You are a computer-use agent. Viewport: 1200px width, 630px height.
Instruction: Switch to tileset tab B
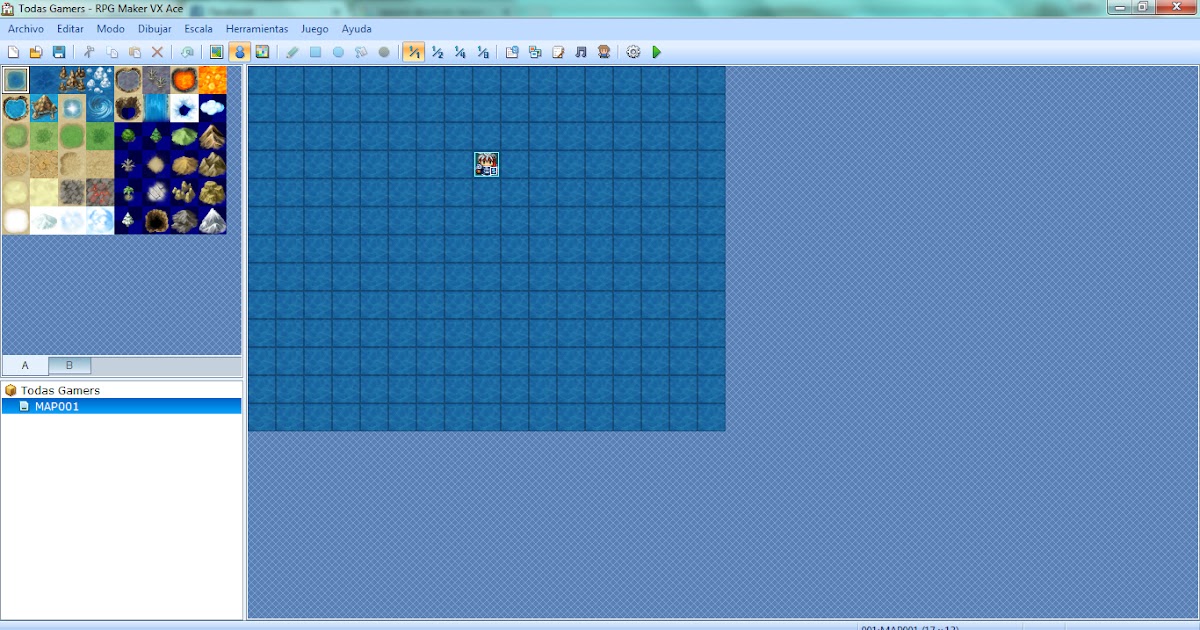(69, 366)
